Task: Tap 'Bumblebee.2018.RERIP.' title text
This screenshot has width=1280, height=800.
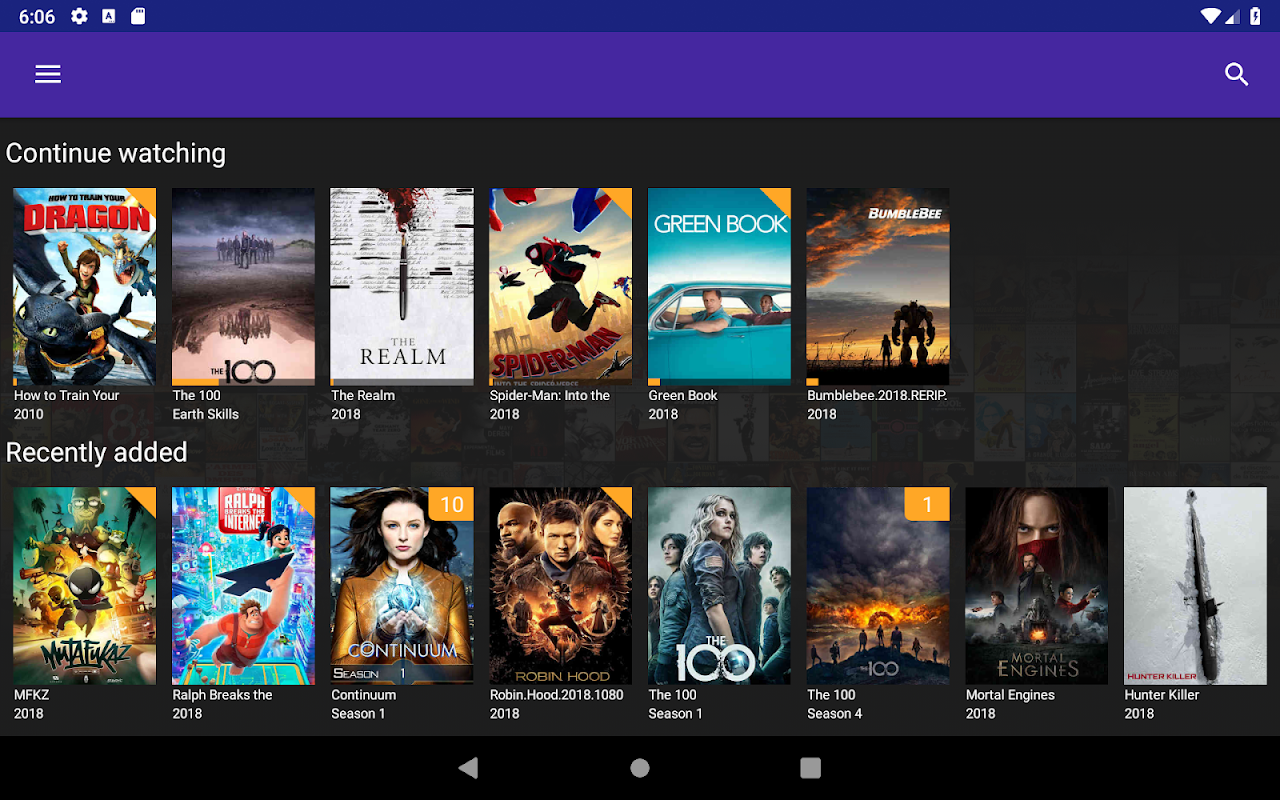Action: [x=877, y=396]
